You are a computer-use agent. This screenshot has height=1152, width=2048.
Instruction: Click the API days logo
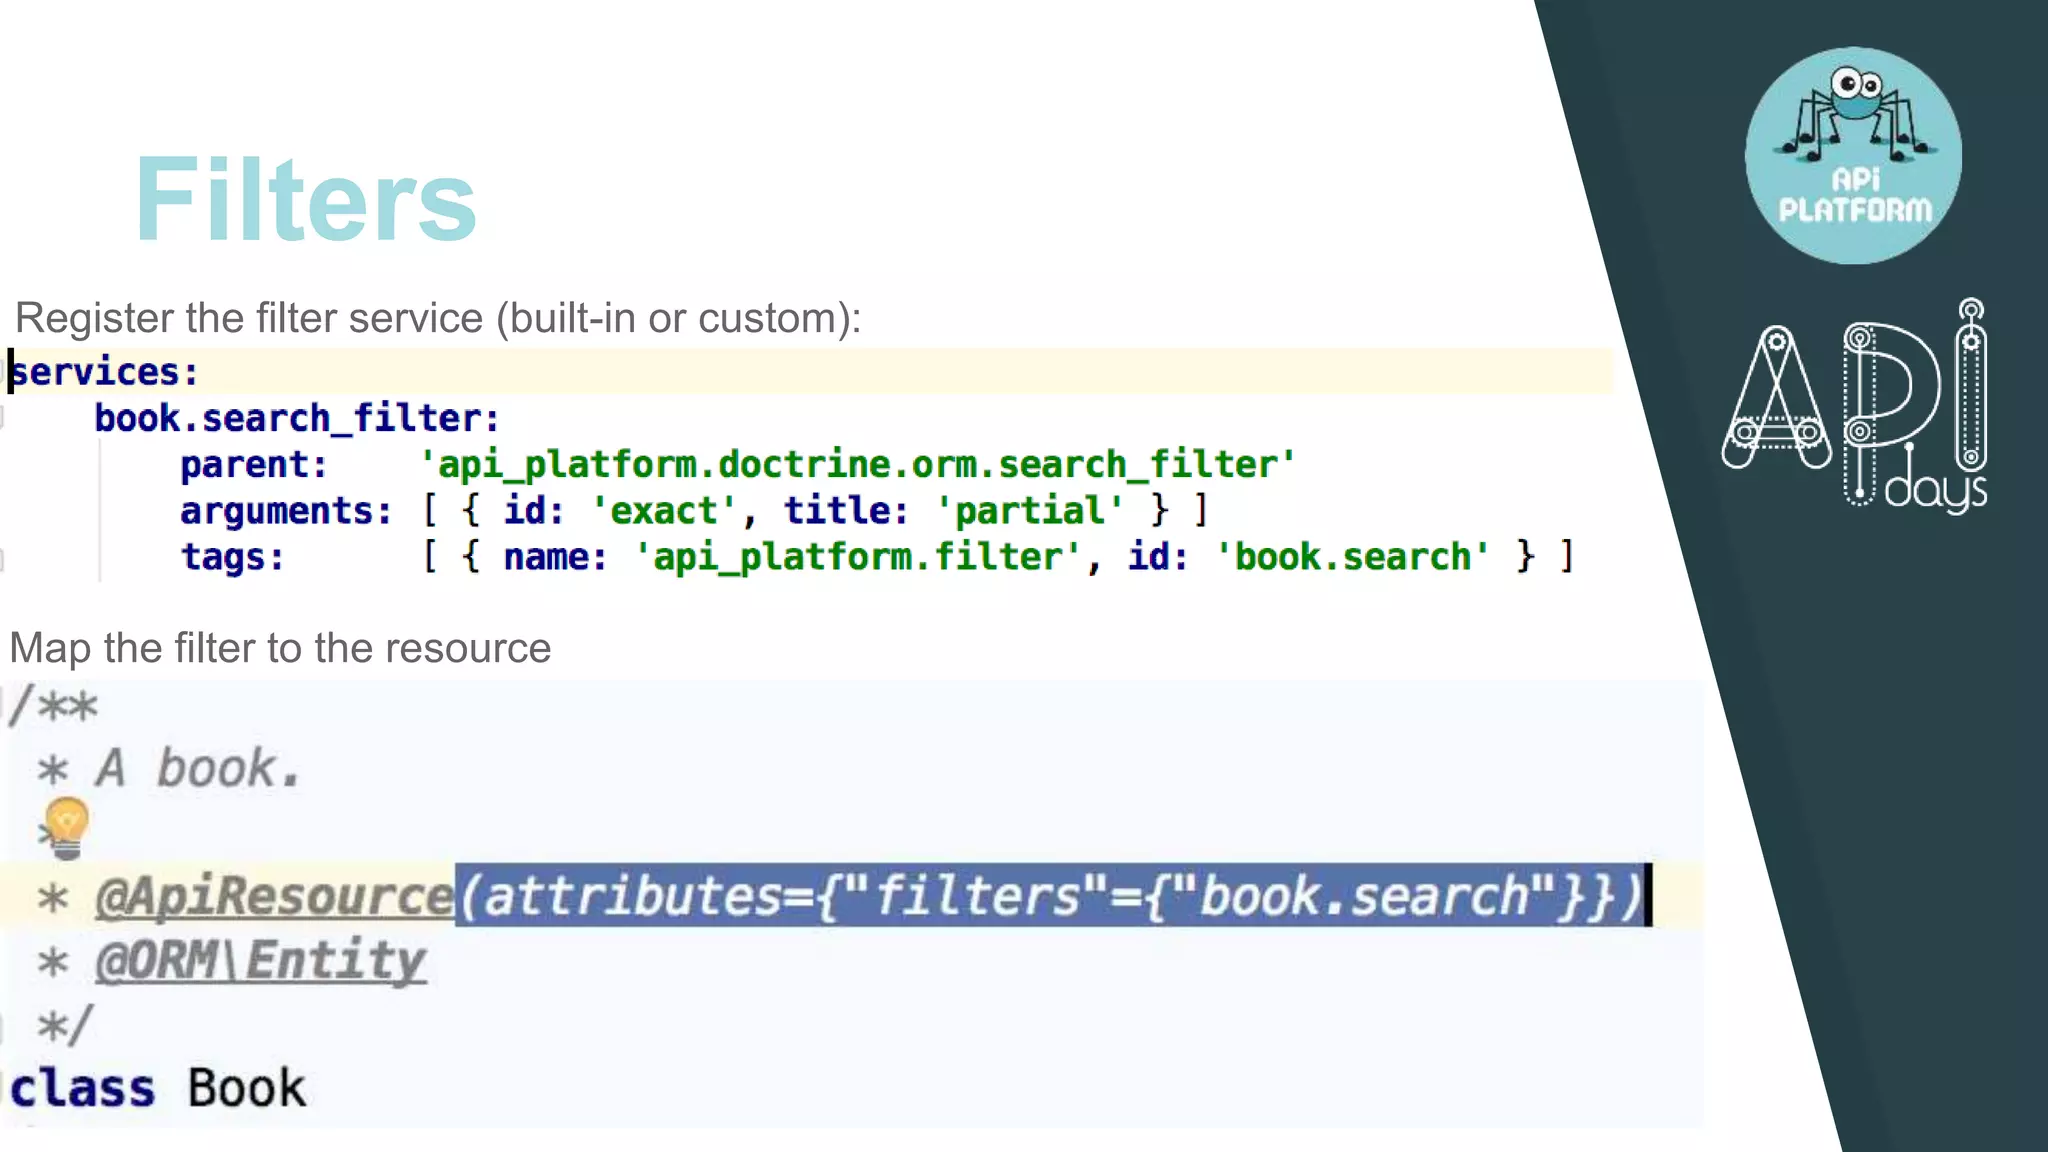1855,406
